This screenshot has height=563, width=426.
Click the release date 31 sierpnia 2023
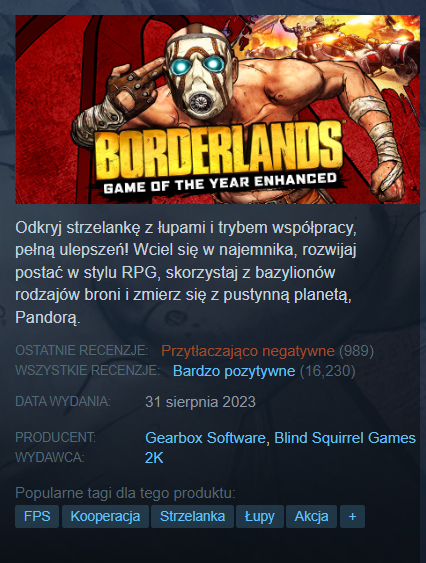tap(200, 402)
